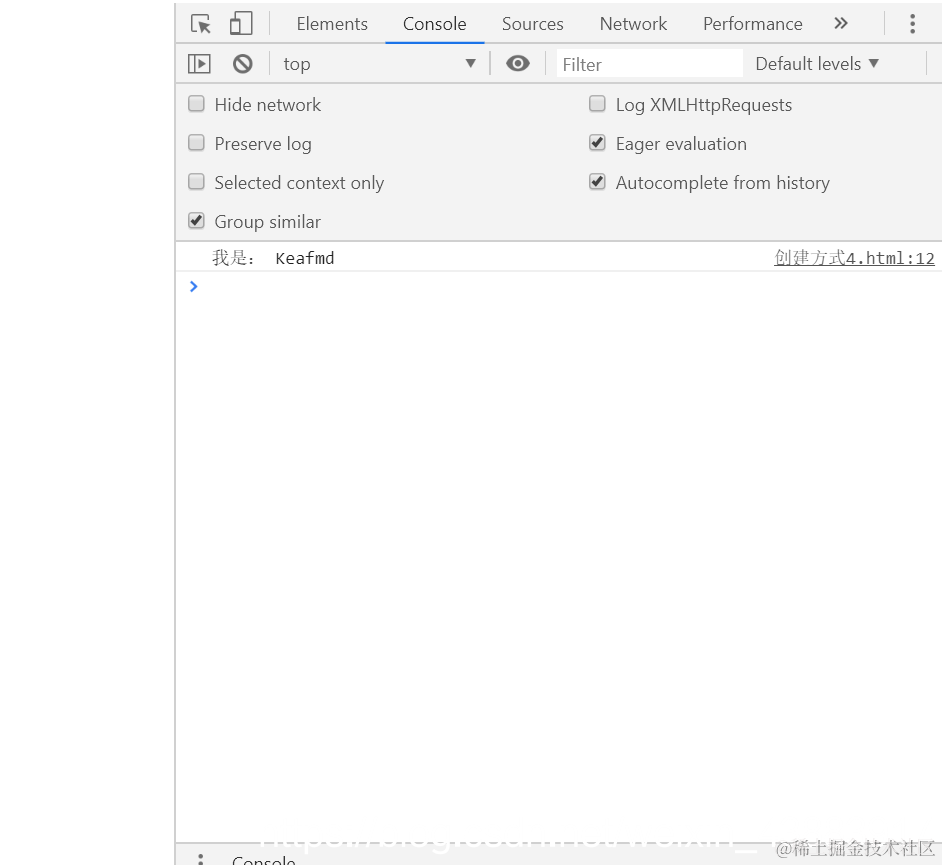Open the Sources tab
The width and height of the screenshot is (942, 865).
point(533,24)
